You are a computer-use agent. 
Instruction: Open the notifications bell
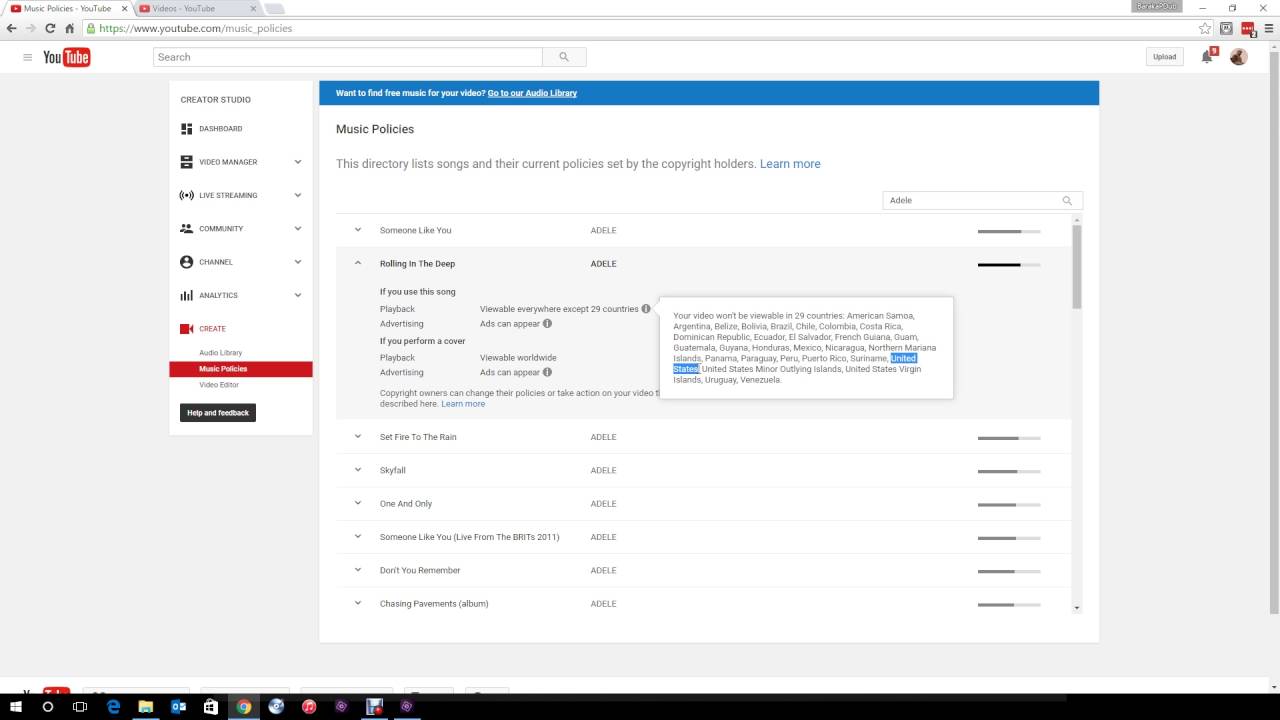(x=1207, y=57)
